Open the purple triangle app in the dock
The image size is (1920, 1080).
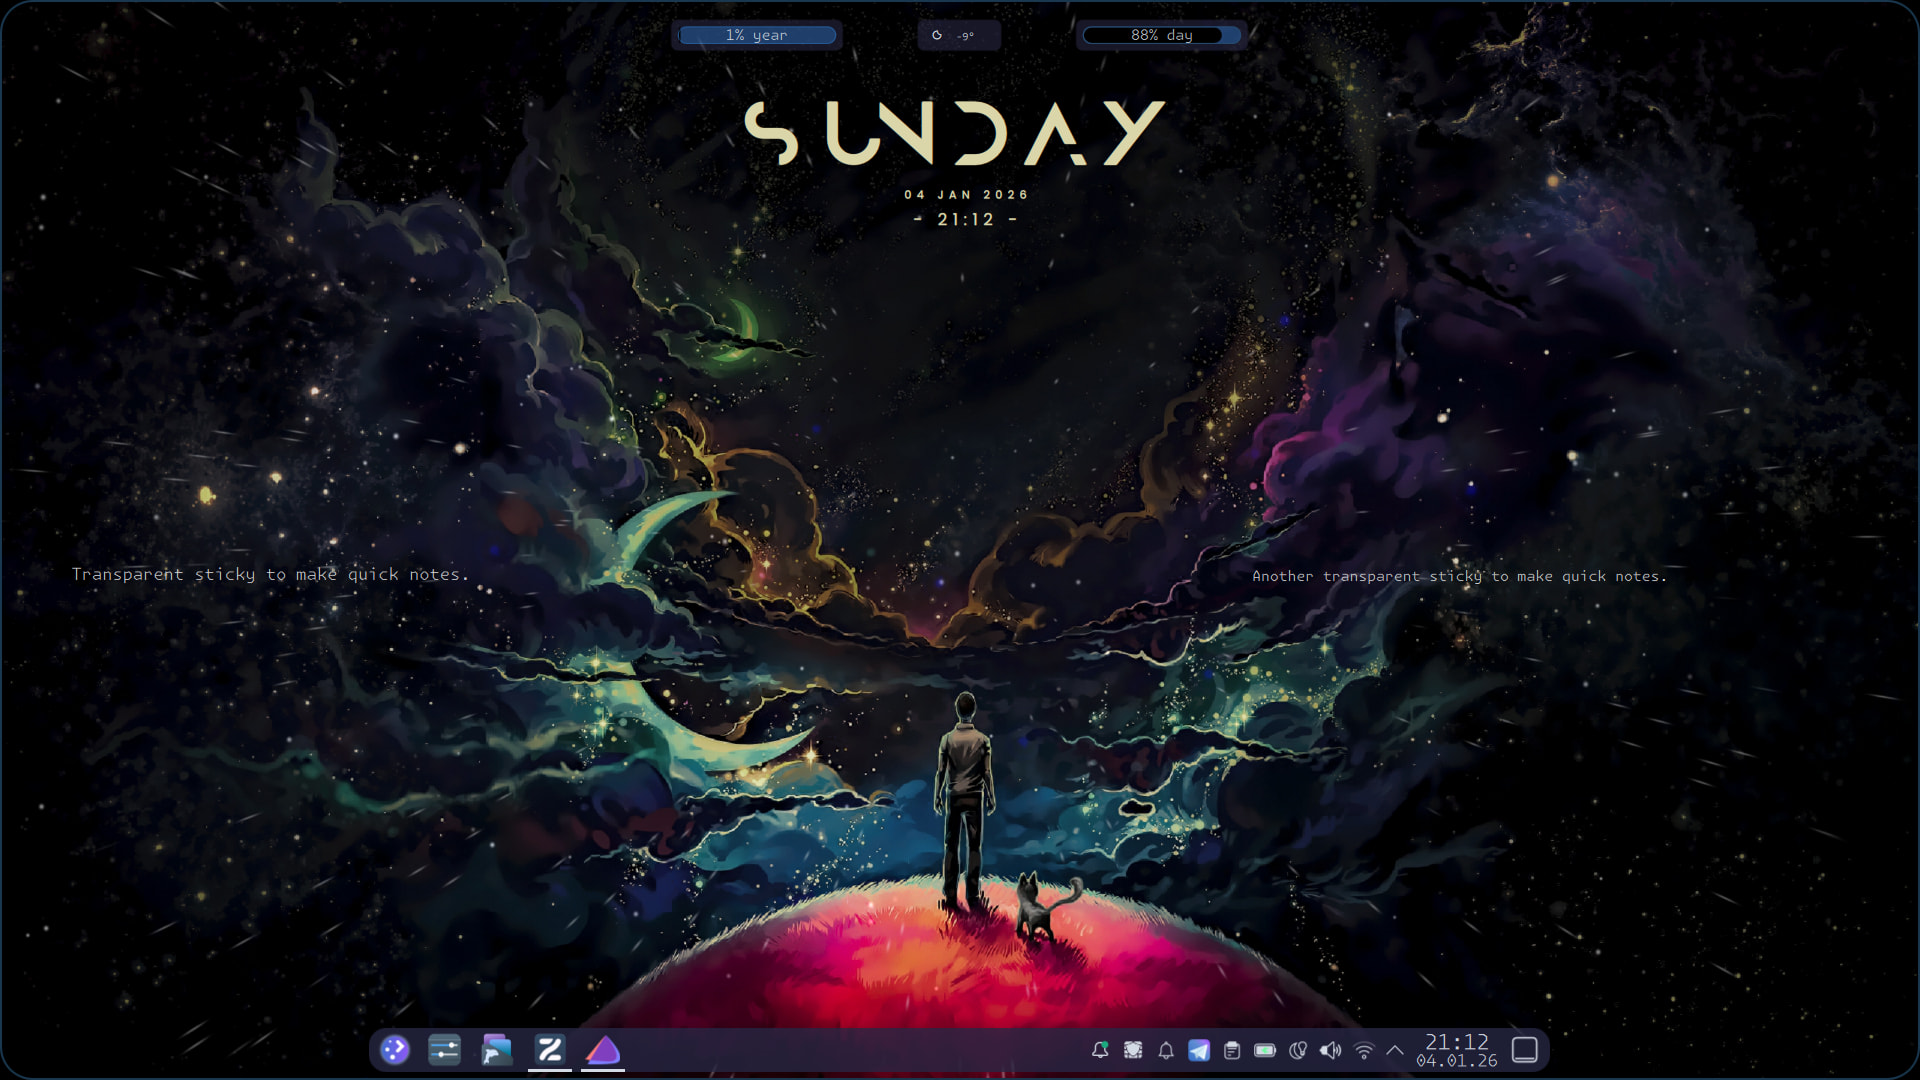point(603,1050)
